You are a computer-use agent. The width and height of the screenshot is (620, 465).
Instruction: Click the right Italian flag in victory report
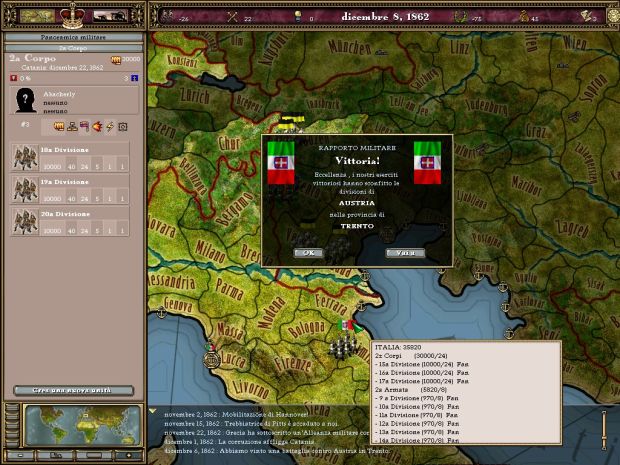click(427, 163)
